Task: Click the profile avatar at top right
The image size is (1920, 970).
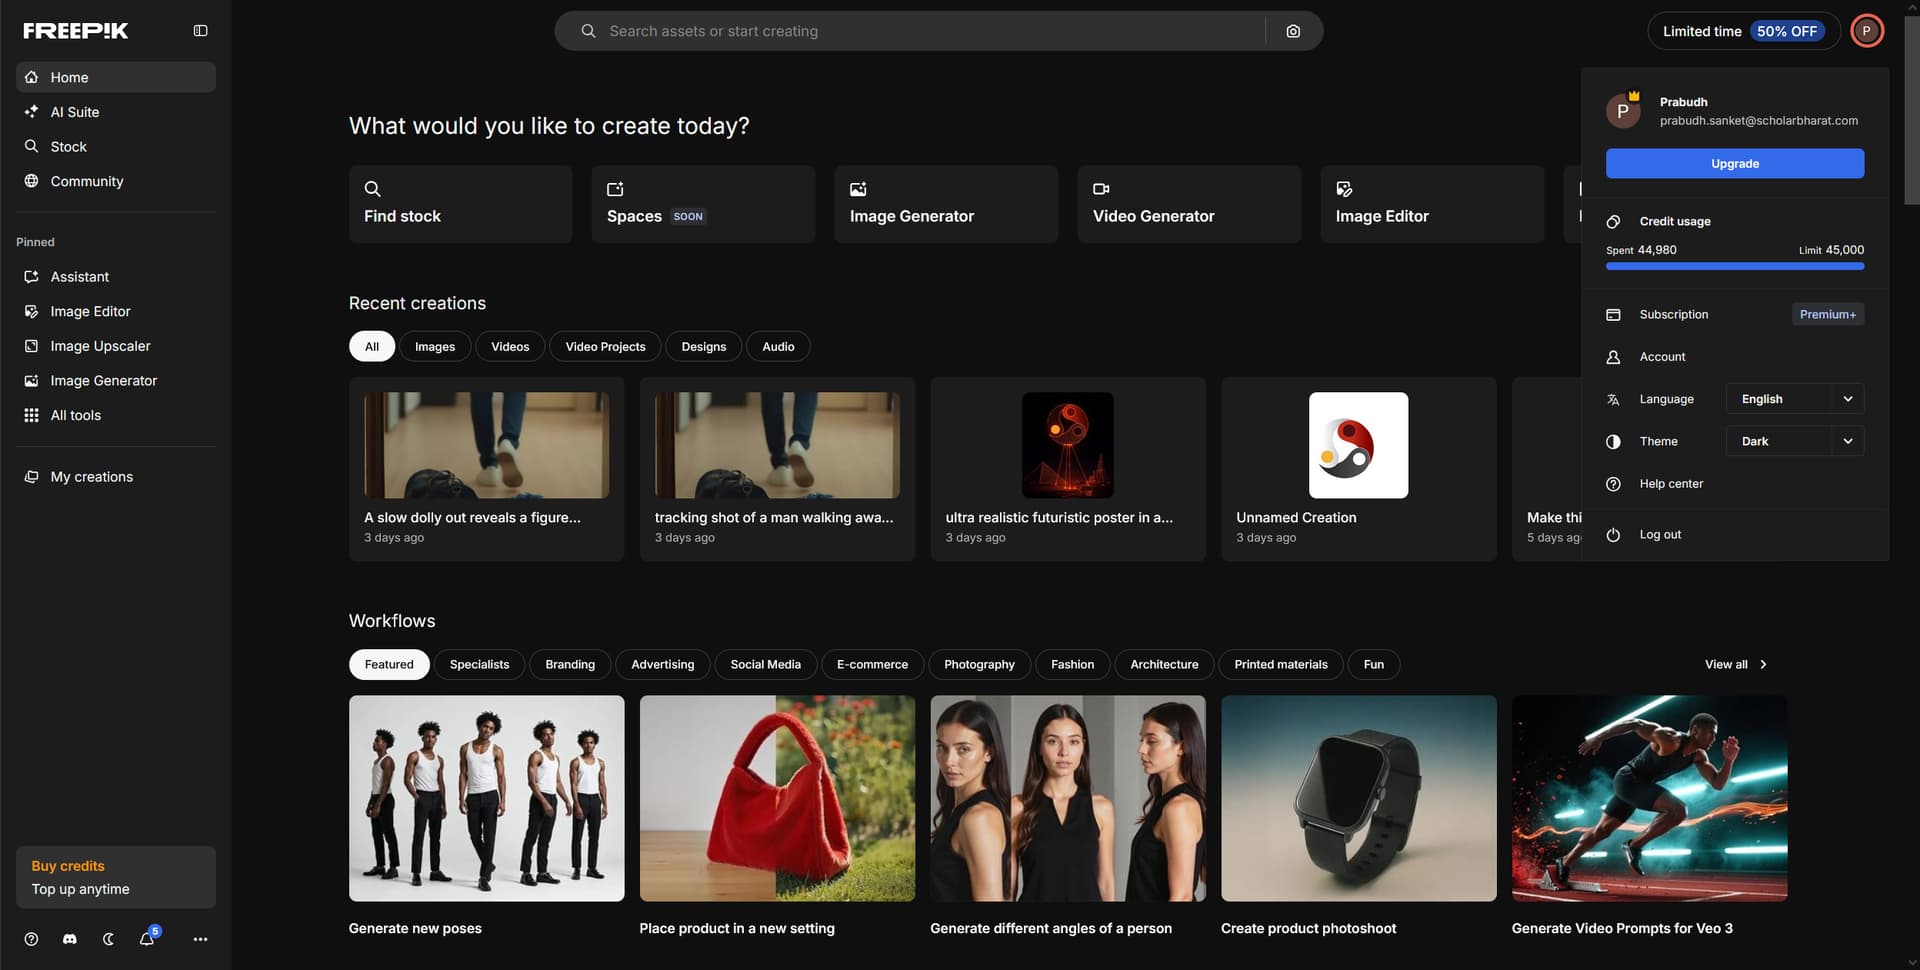Action: point(1866,31)
